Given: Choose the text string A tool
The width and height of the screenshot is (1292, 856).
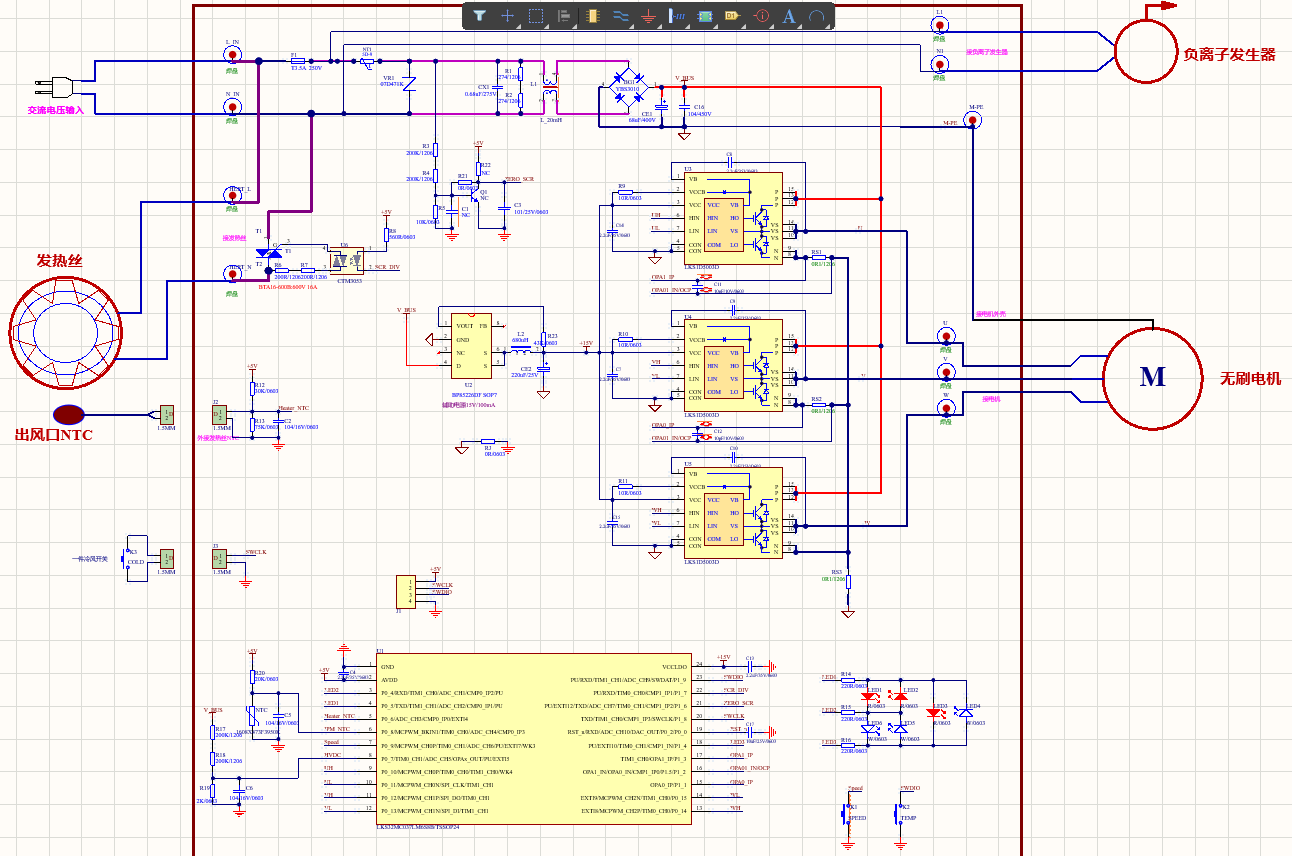Looking at the screenshot, I should coord(789,16).
